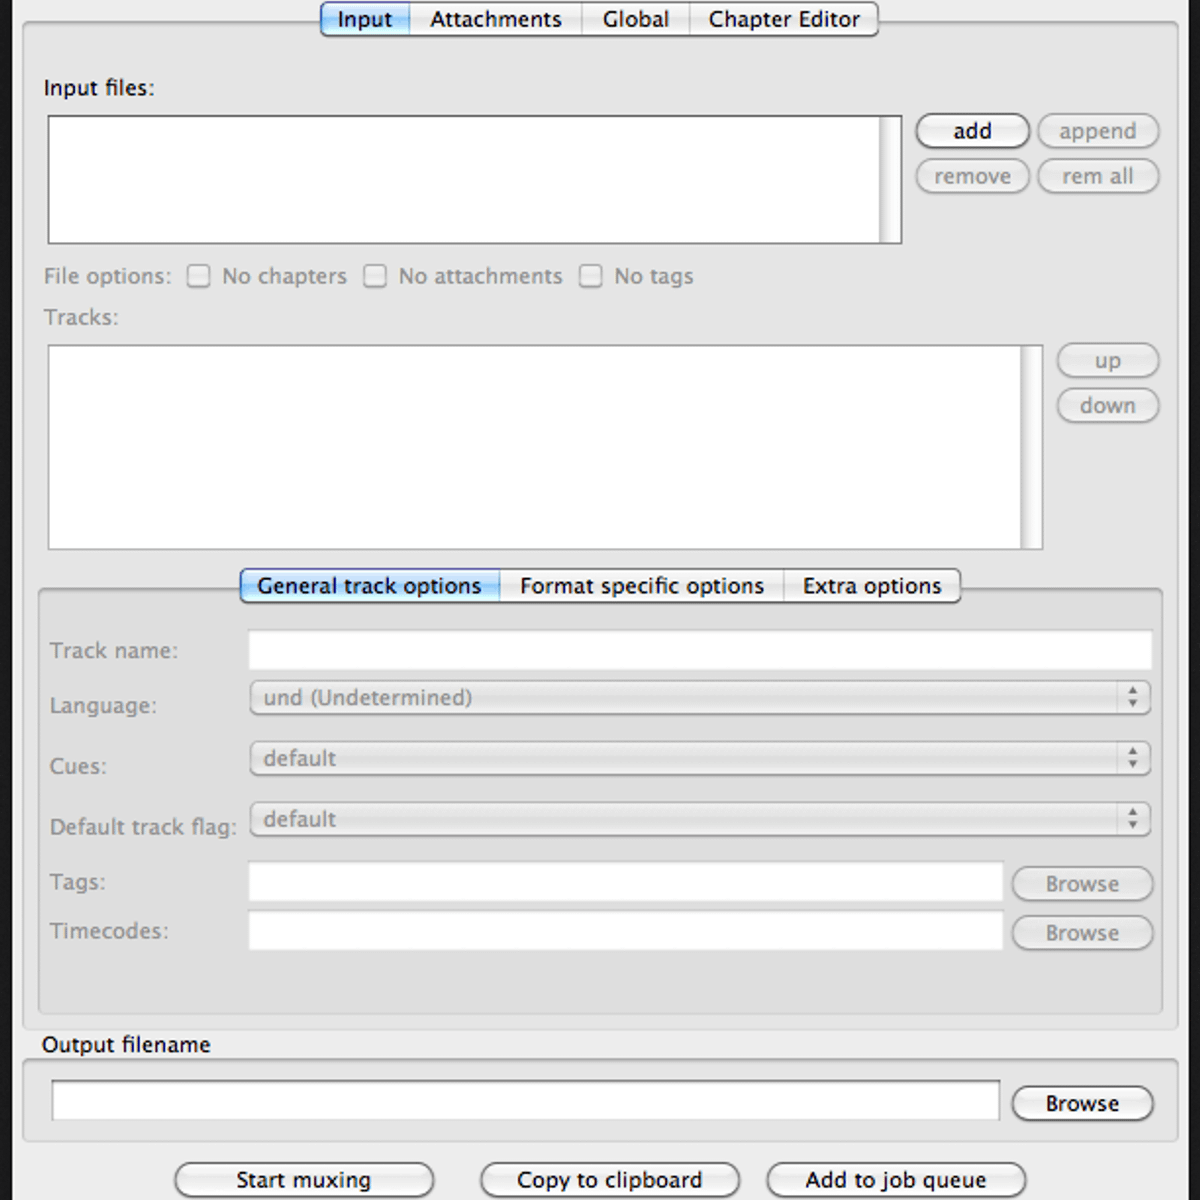
Task: Select the Global tab
Action: pyautogui.click(x=635, y=19)
